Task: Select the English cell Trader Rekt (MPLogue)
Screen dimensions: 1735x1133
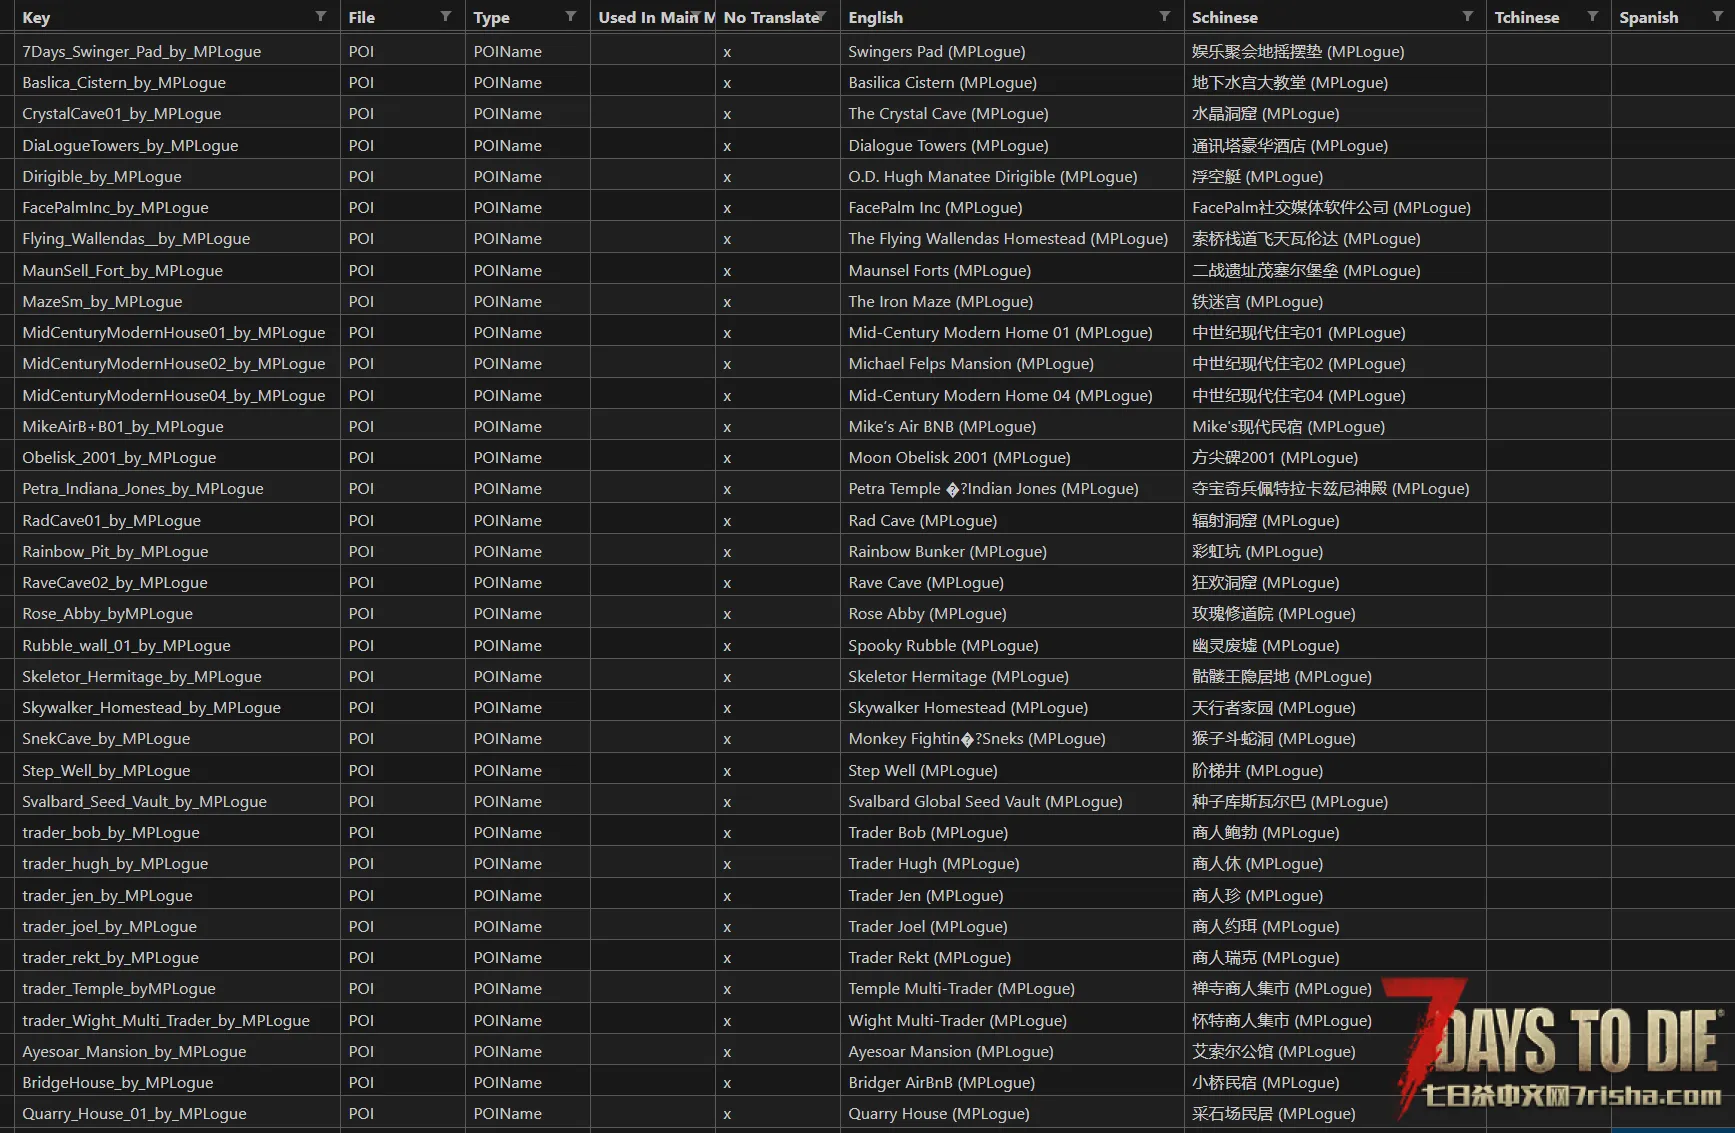Action: coord(1012,957)
